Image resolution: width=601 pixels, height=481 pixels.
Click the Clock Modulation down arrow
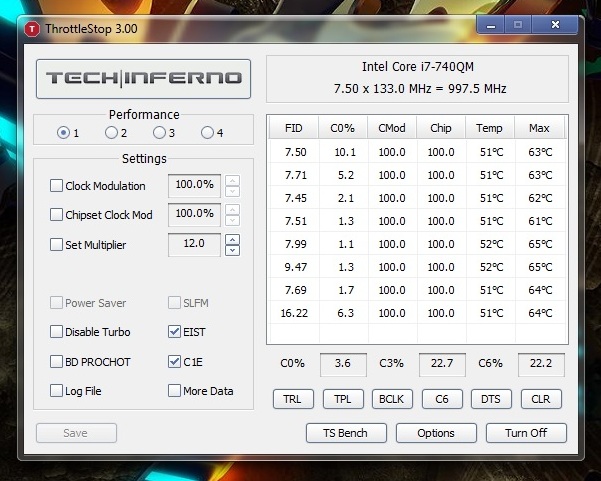point(233,191)
